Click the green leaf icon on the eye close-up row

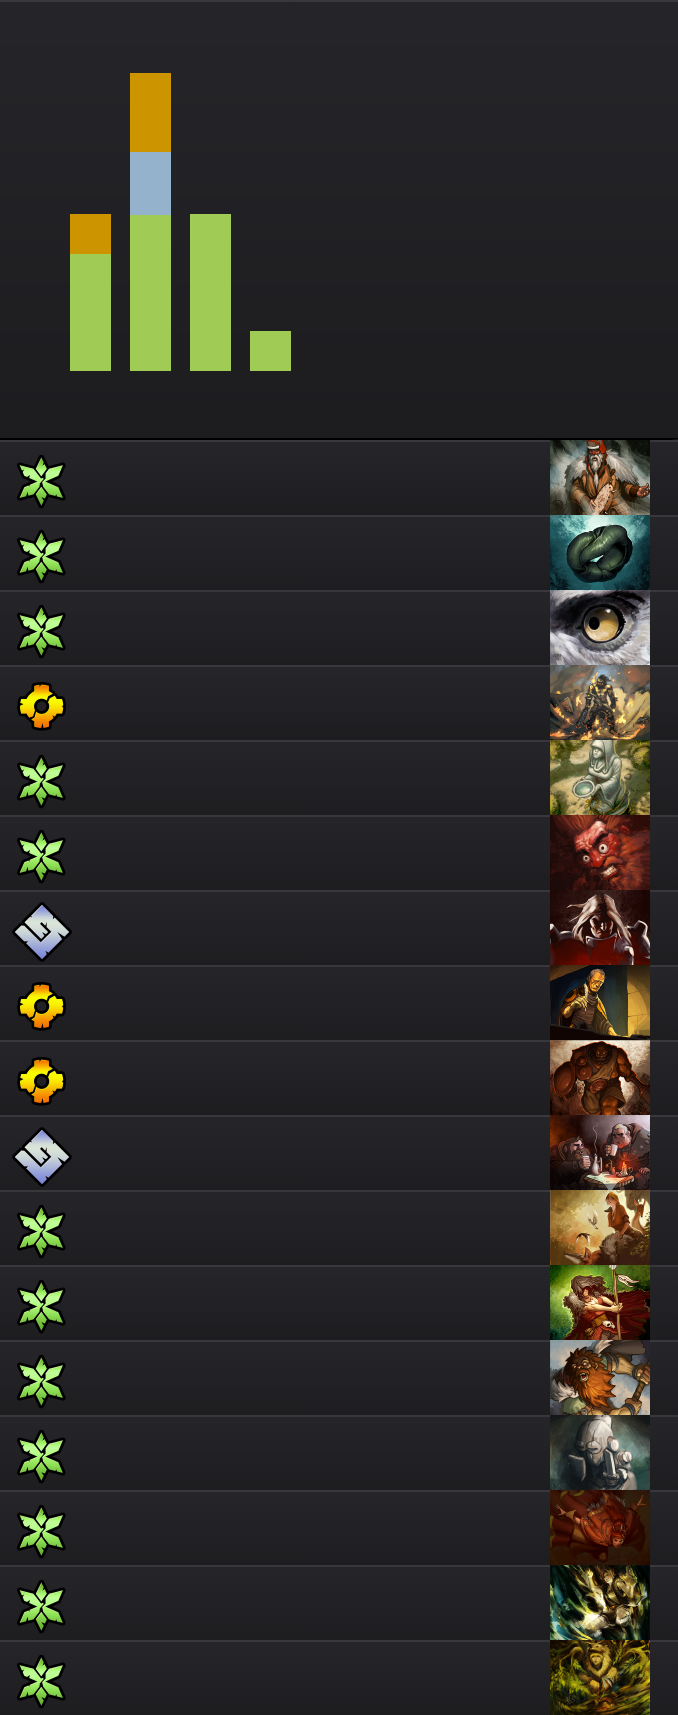click(41, 631)
